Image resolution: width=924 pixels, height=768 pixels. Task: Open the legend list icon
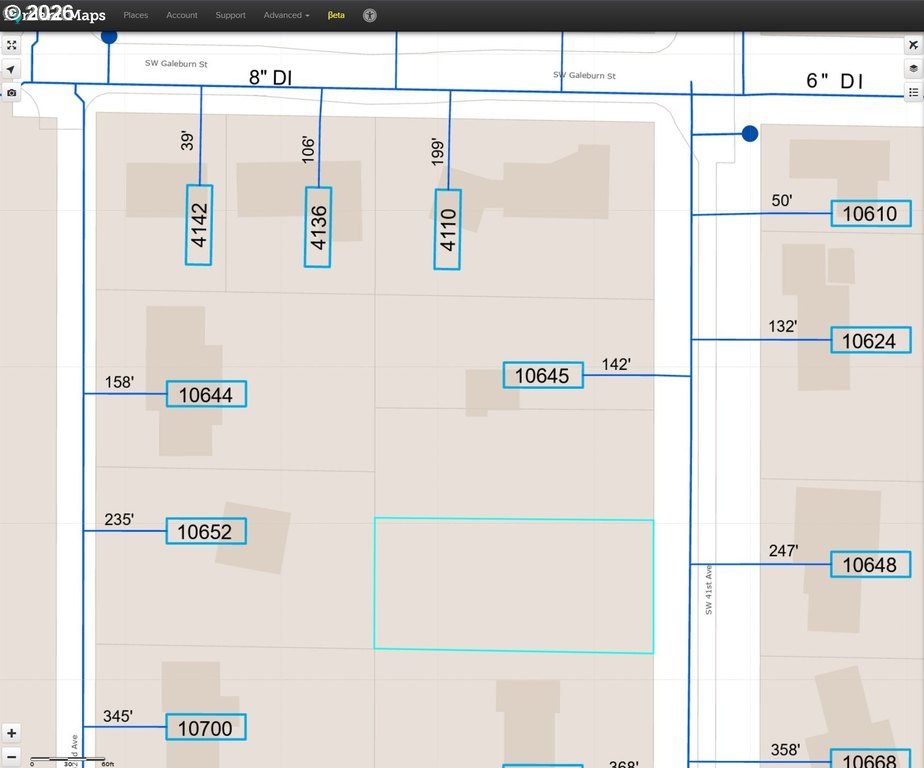[x=913, y=92]
